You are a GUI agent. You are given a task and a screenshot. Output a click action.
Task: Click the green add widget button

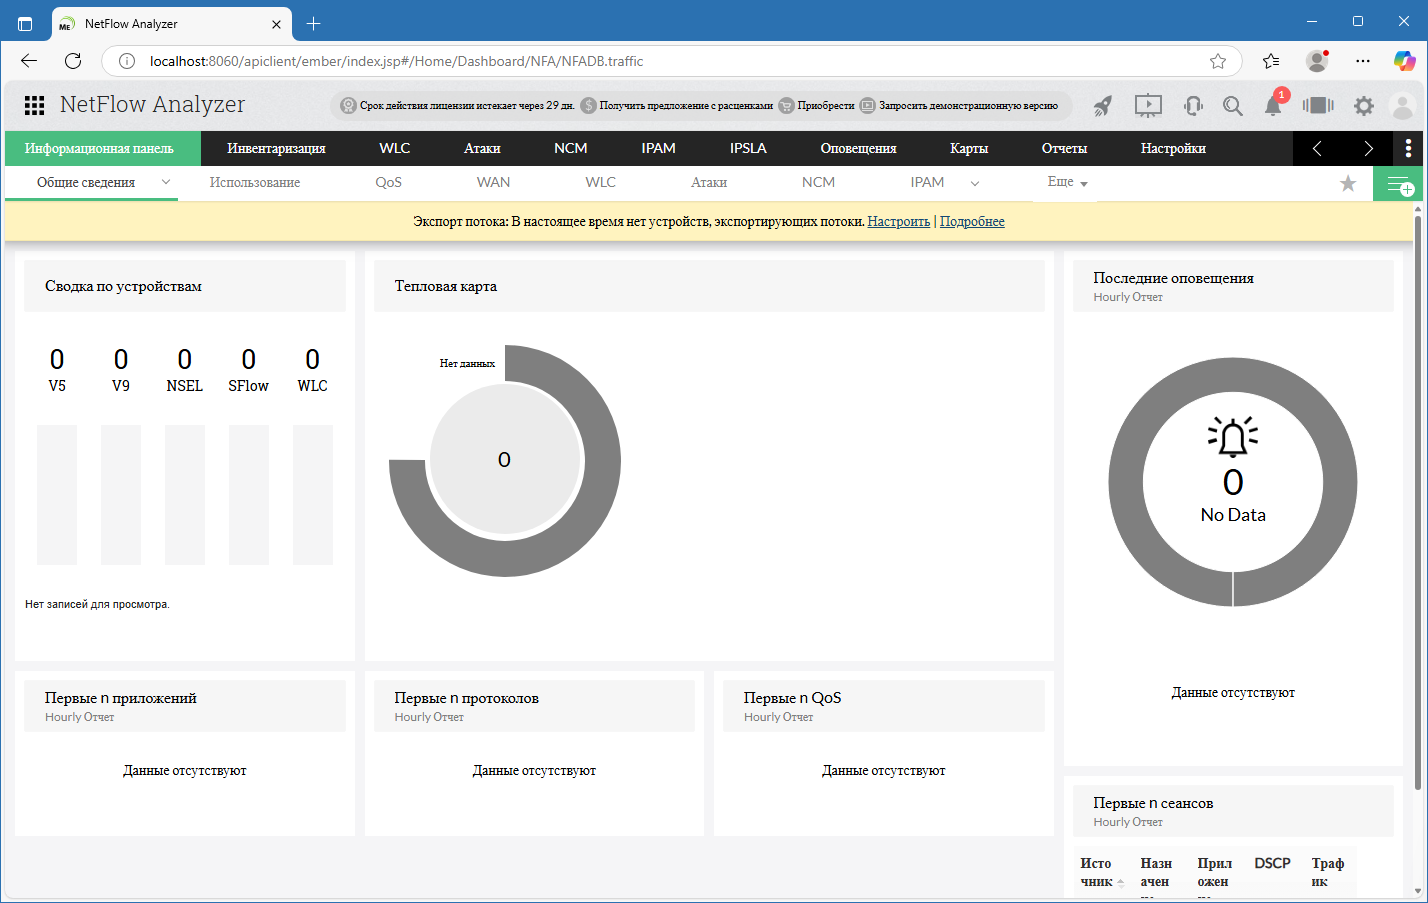click(1398, 184)
